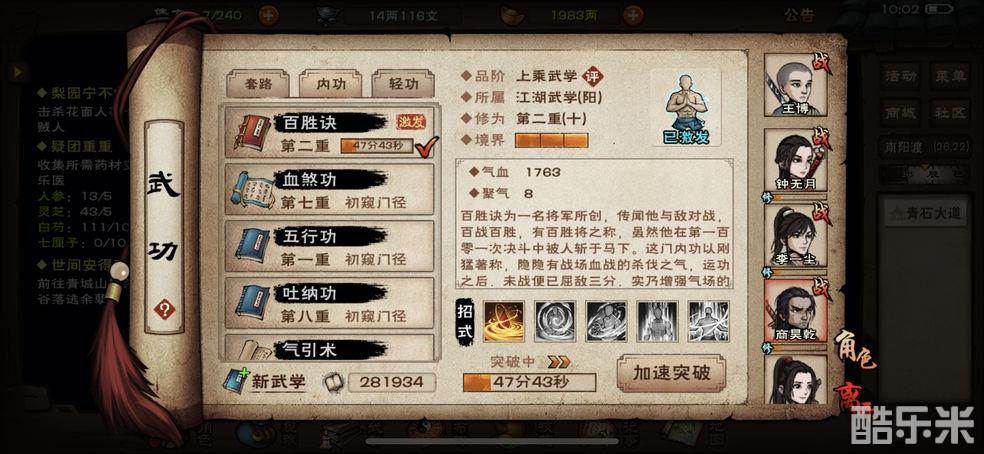Toggle the red checkmark on 百胜诀
The width and height of the screenshot is (984, 454).
click(427, 147)
